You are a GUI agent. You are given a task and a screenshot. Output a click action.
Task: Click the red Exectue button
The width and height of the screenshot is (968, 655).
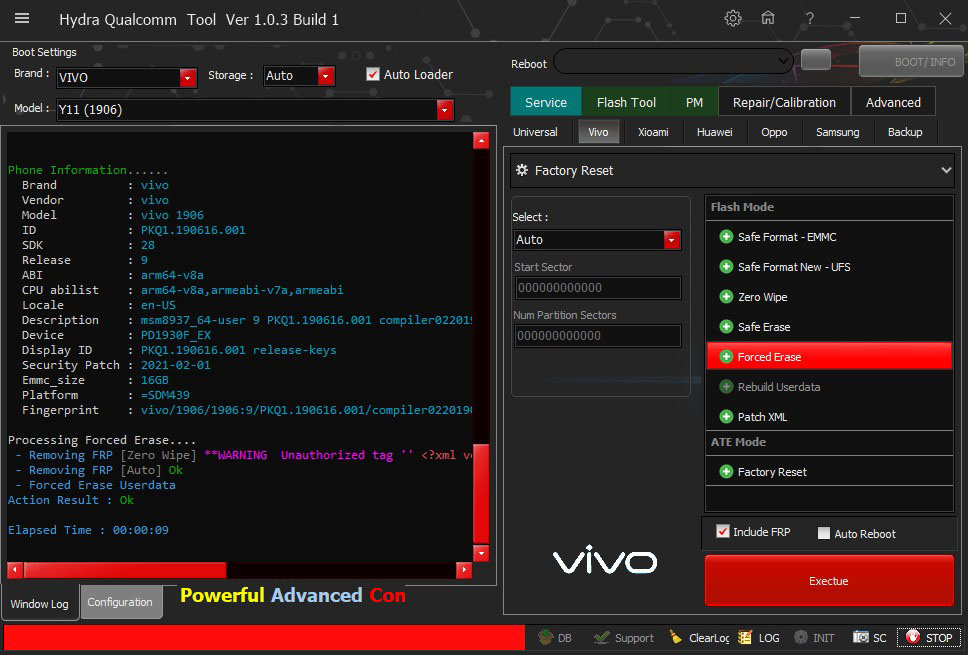[x=828, y=581]
